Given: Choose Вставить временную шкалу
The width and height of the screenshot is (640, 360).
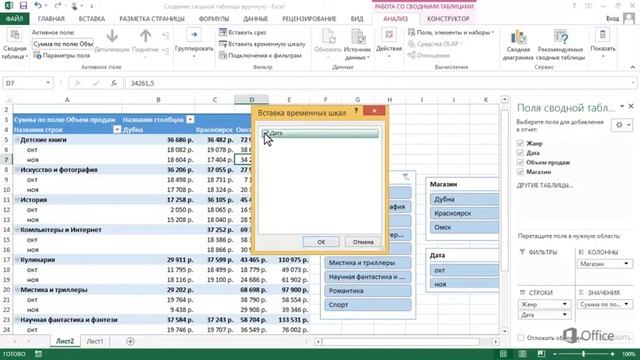Looking at the screenshot, I should (262, 44).
